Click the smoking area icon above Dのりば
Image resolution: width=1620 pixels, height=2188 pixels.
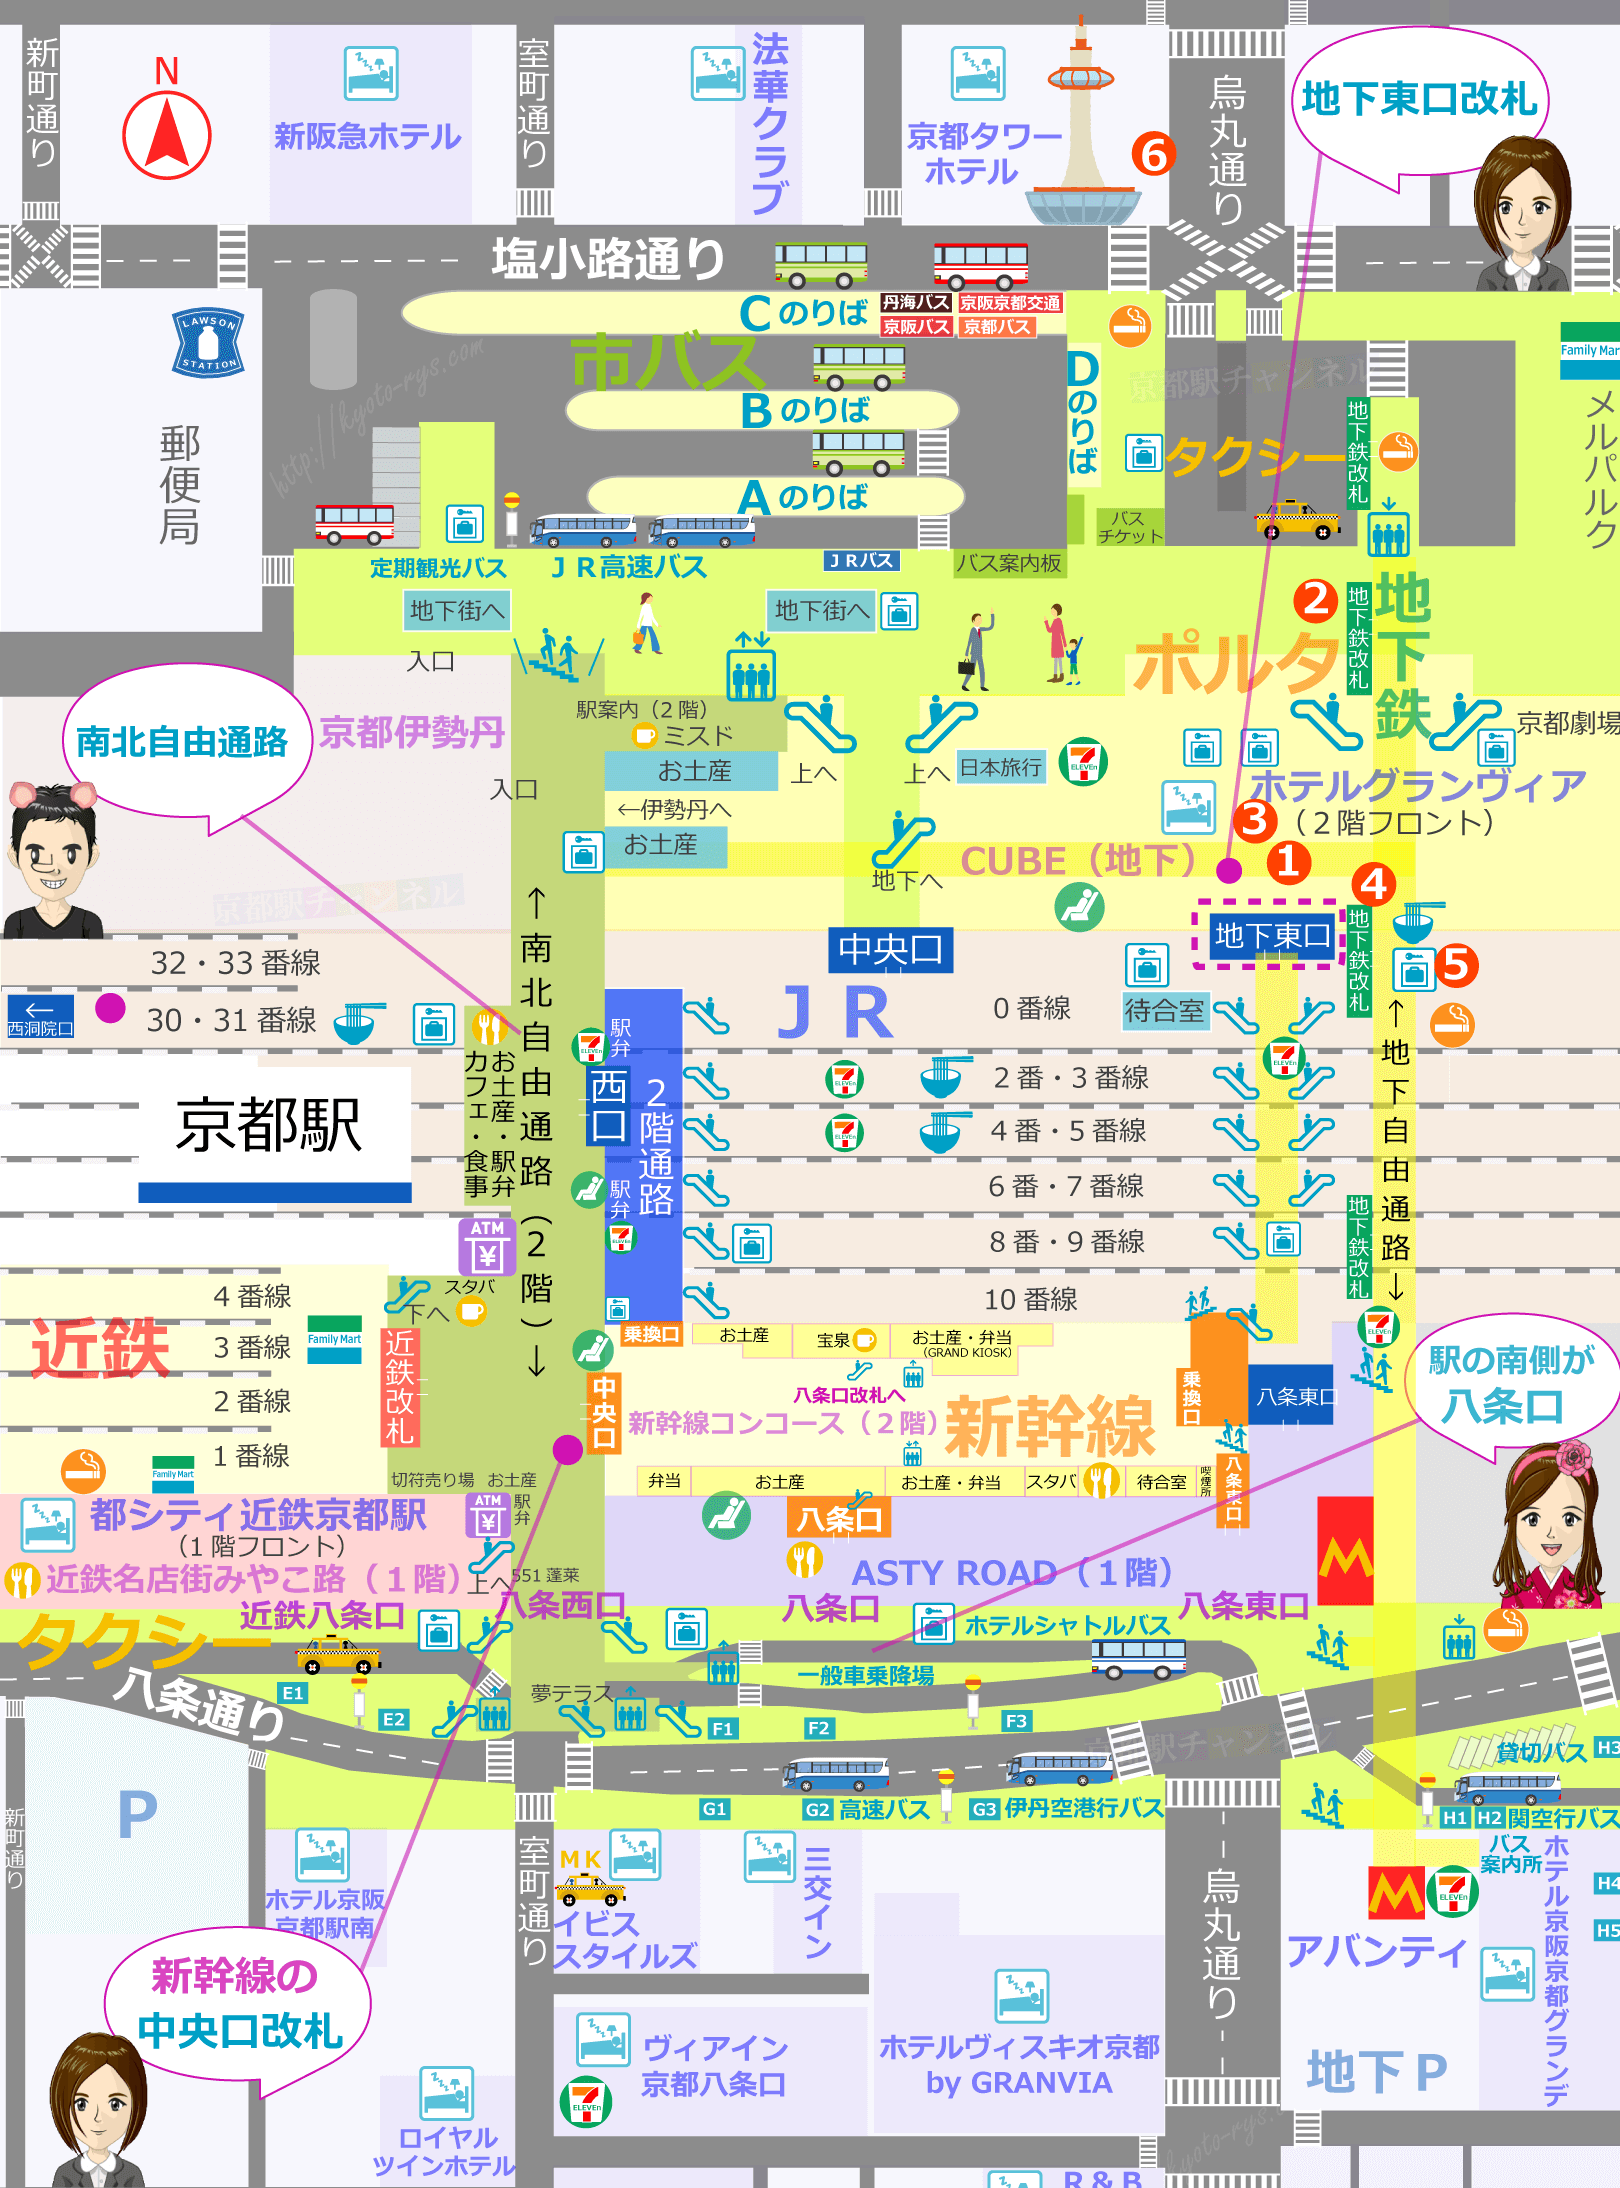tap(1130, 326)
